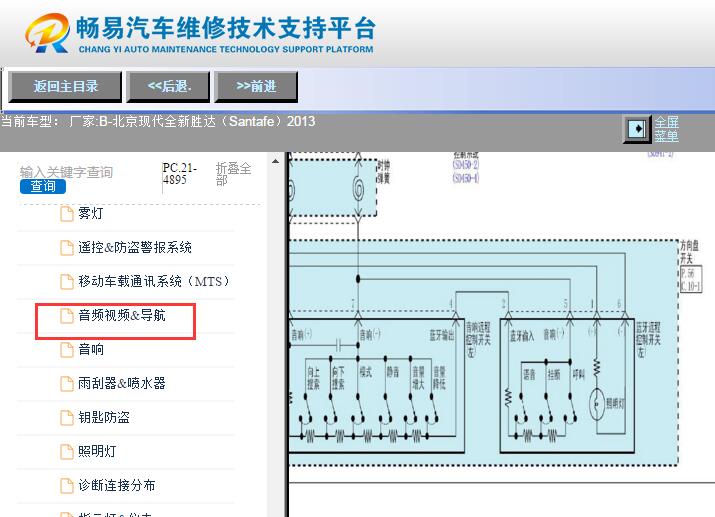The image size is (715, 517).
Task: Click the page icon beside 雾灯
Action: pyautogui.click(x=67, y=213)
